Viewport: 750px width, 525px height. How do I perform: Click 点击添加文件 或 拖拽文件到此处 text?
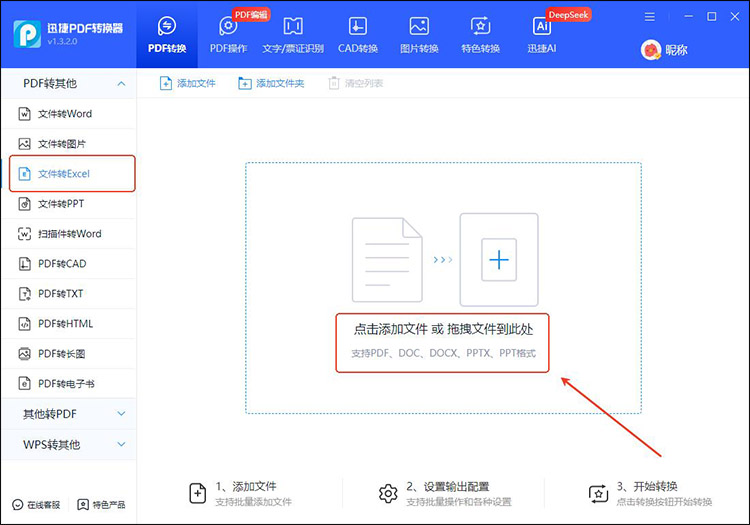click(x=443, y=329)
